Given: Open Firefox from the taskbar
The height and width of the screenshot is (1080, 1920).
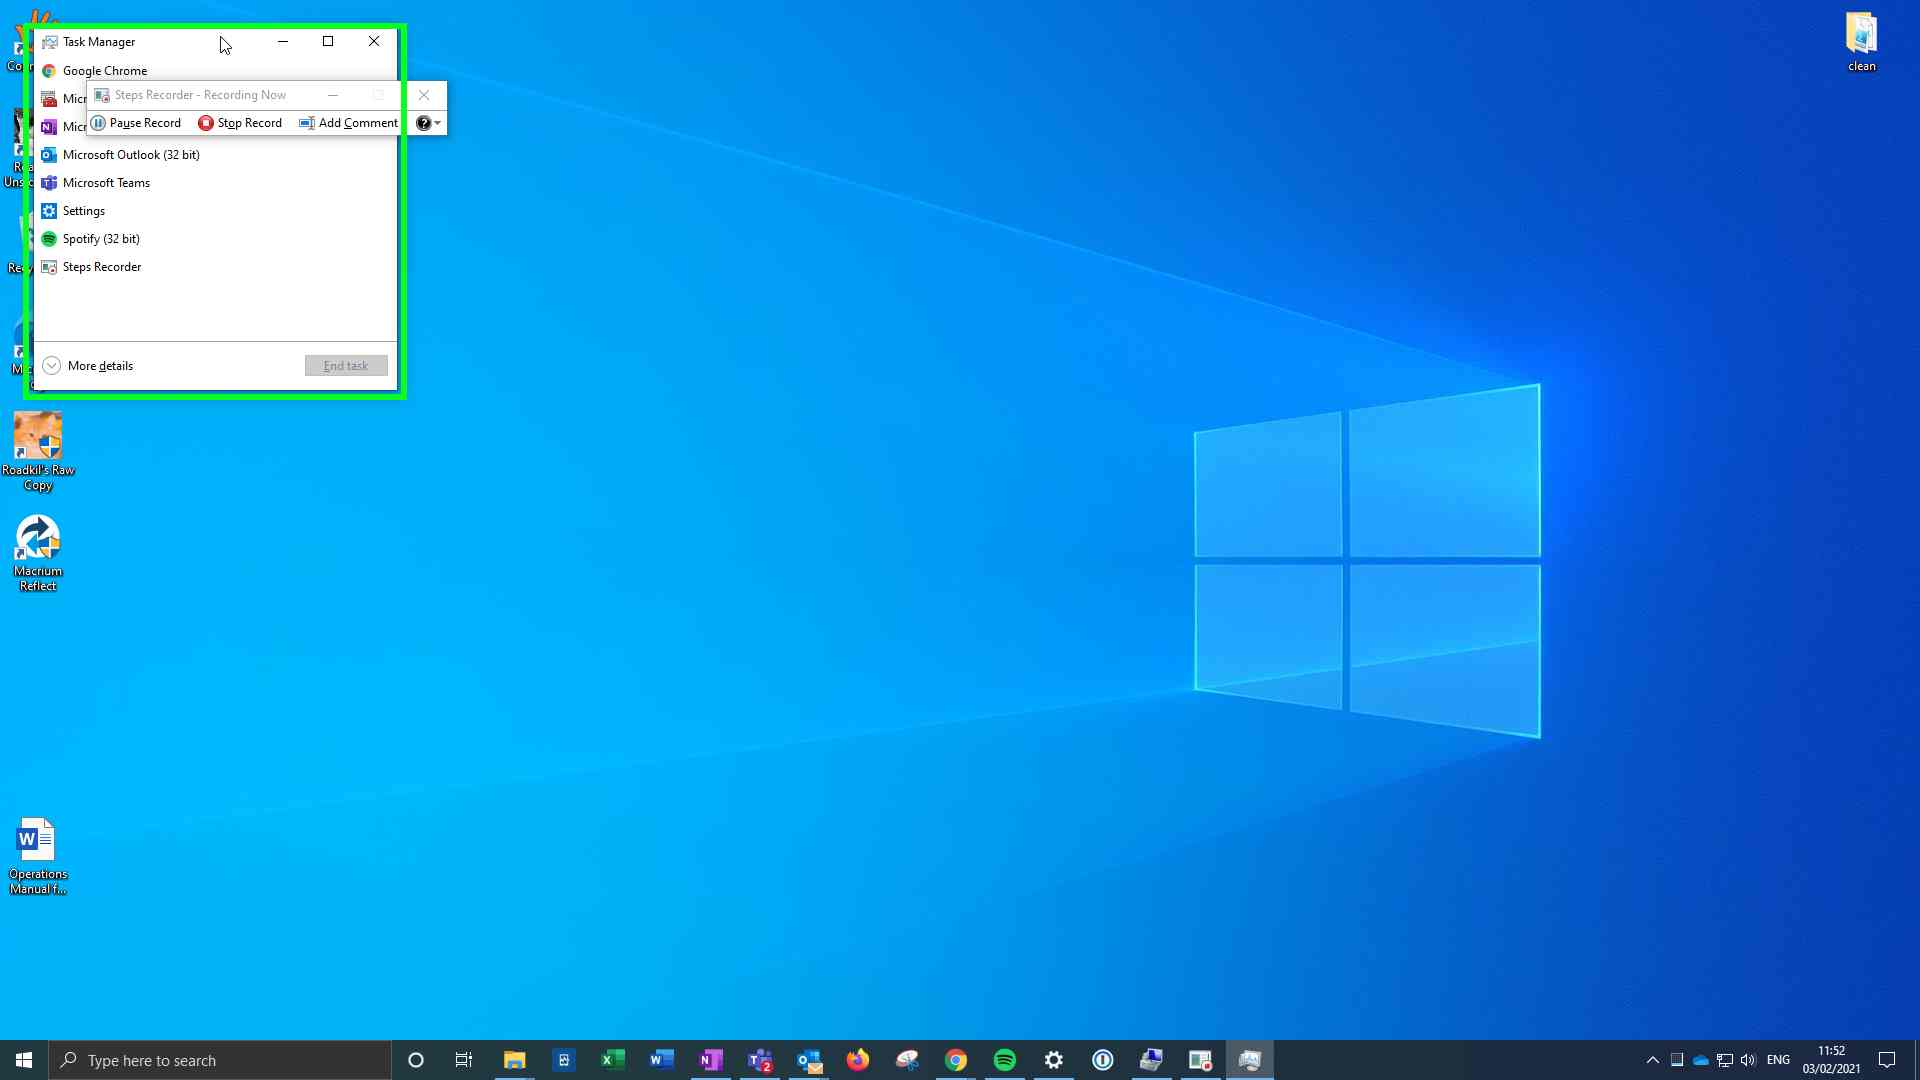Looking at the screenshot, I should [858, 1060].
